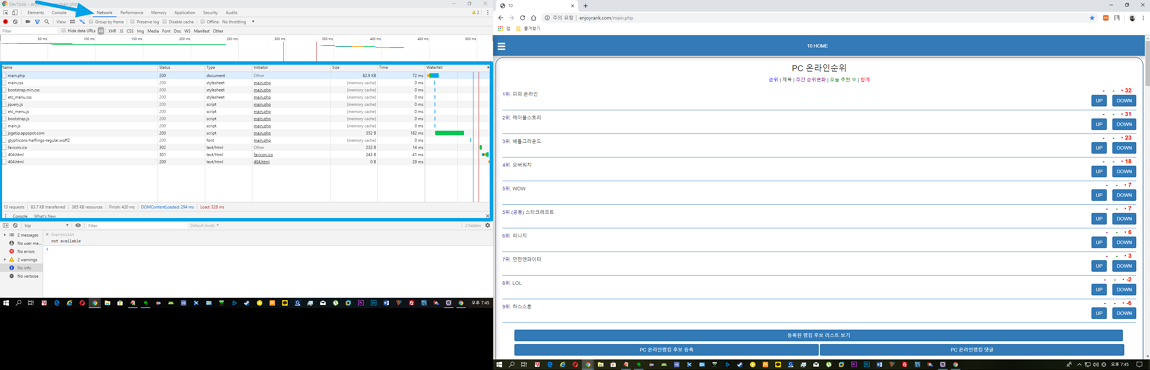Open the Audits tab
Image resolution: width=1150 pixels, height=370 pixels.
coord(232,12)
